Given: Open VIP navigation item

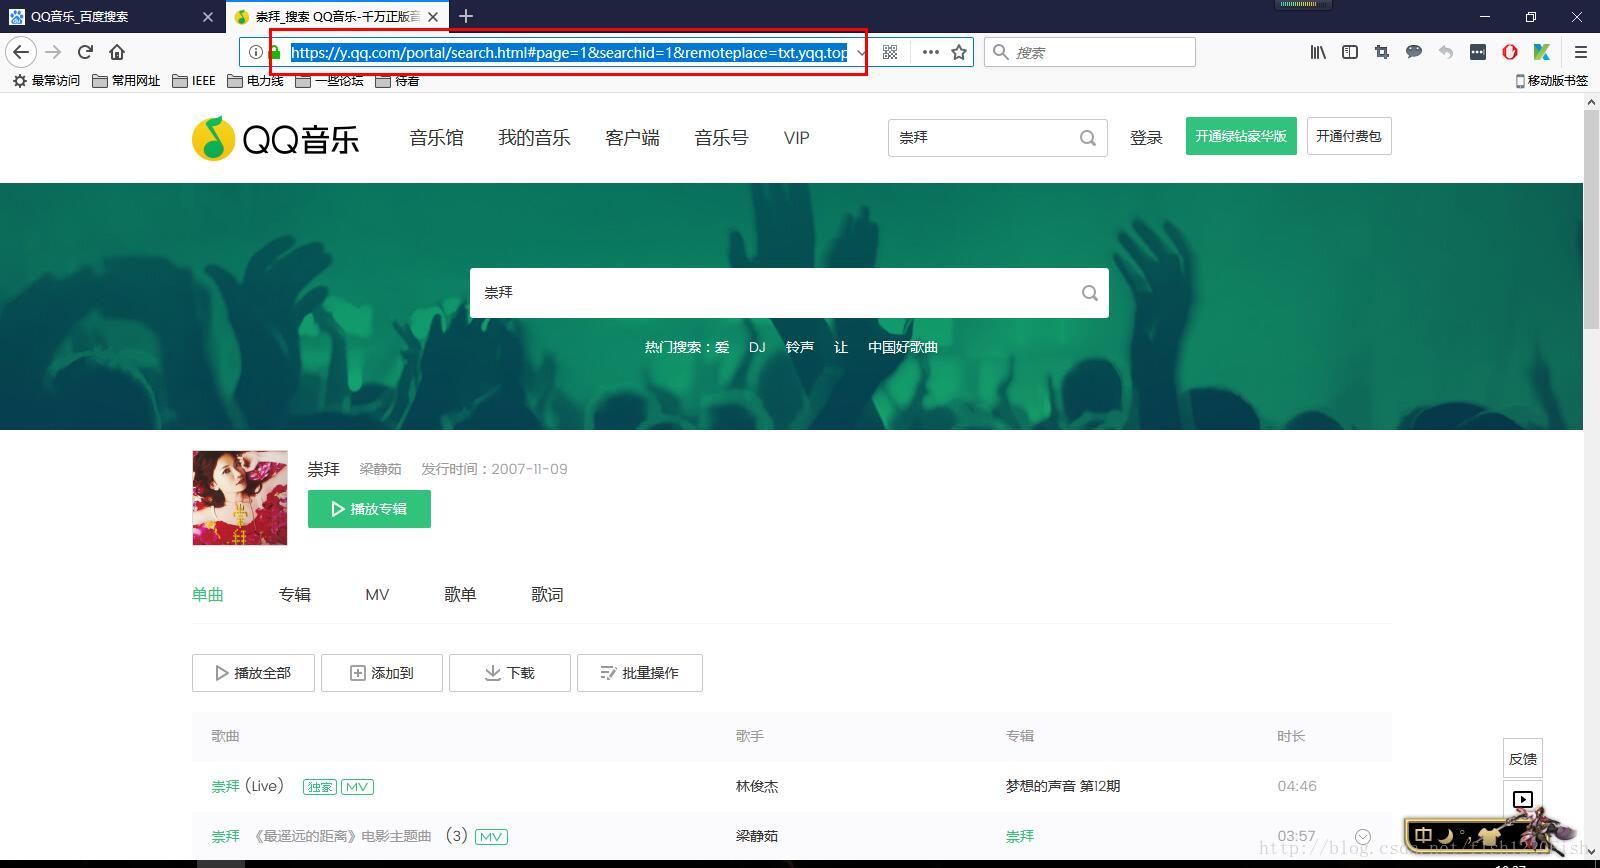Looking at the screenshot, I should tap(796, 138).
